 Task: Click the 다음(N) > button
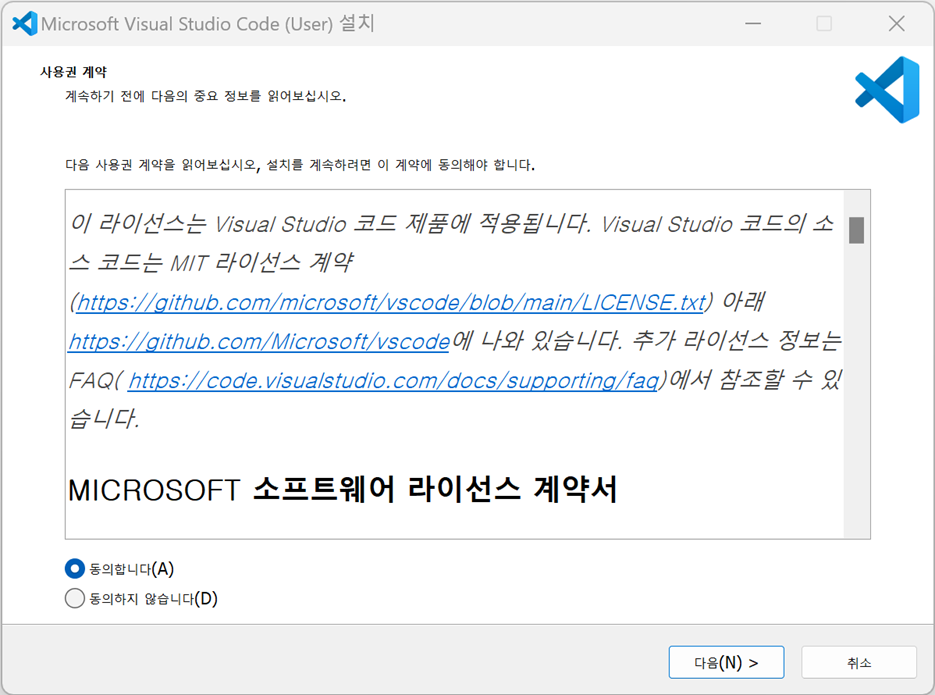[726, 662]
